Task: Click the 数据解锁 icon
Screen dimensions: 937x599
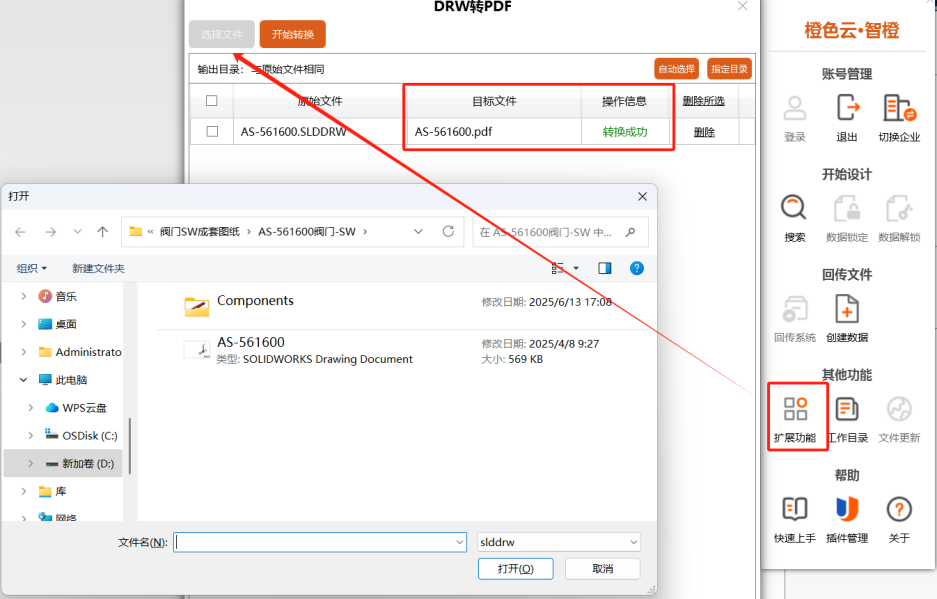Action: (x=899, y=208)
